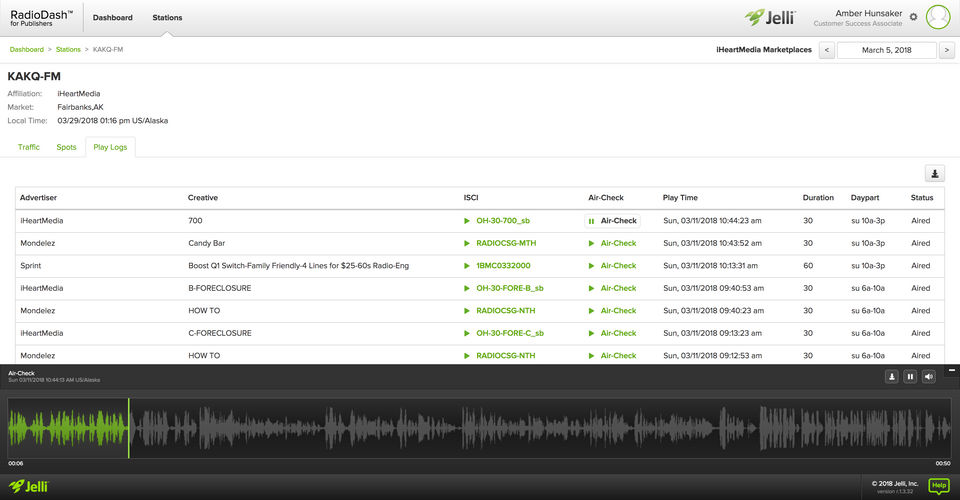Image resolution: width=960 pixels, height=500 pixels.
Task: Open the 1BMC0332000 ISCI link
Action: [x=503, y=266]
